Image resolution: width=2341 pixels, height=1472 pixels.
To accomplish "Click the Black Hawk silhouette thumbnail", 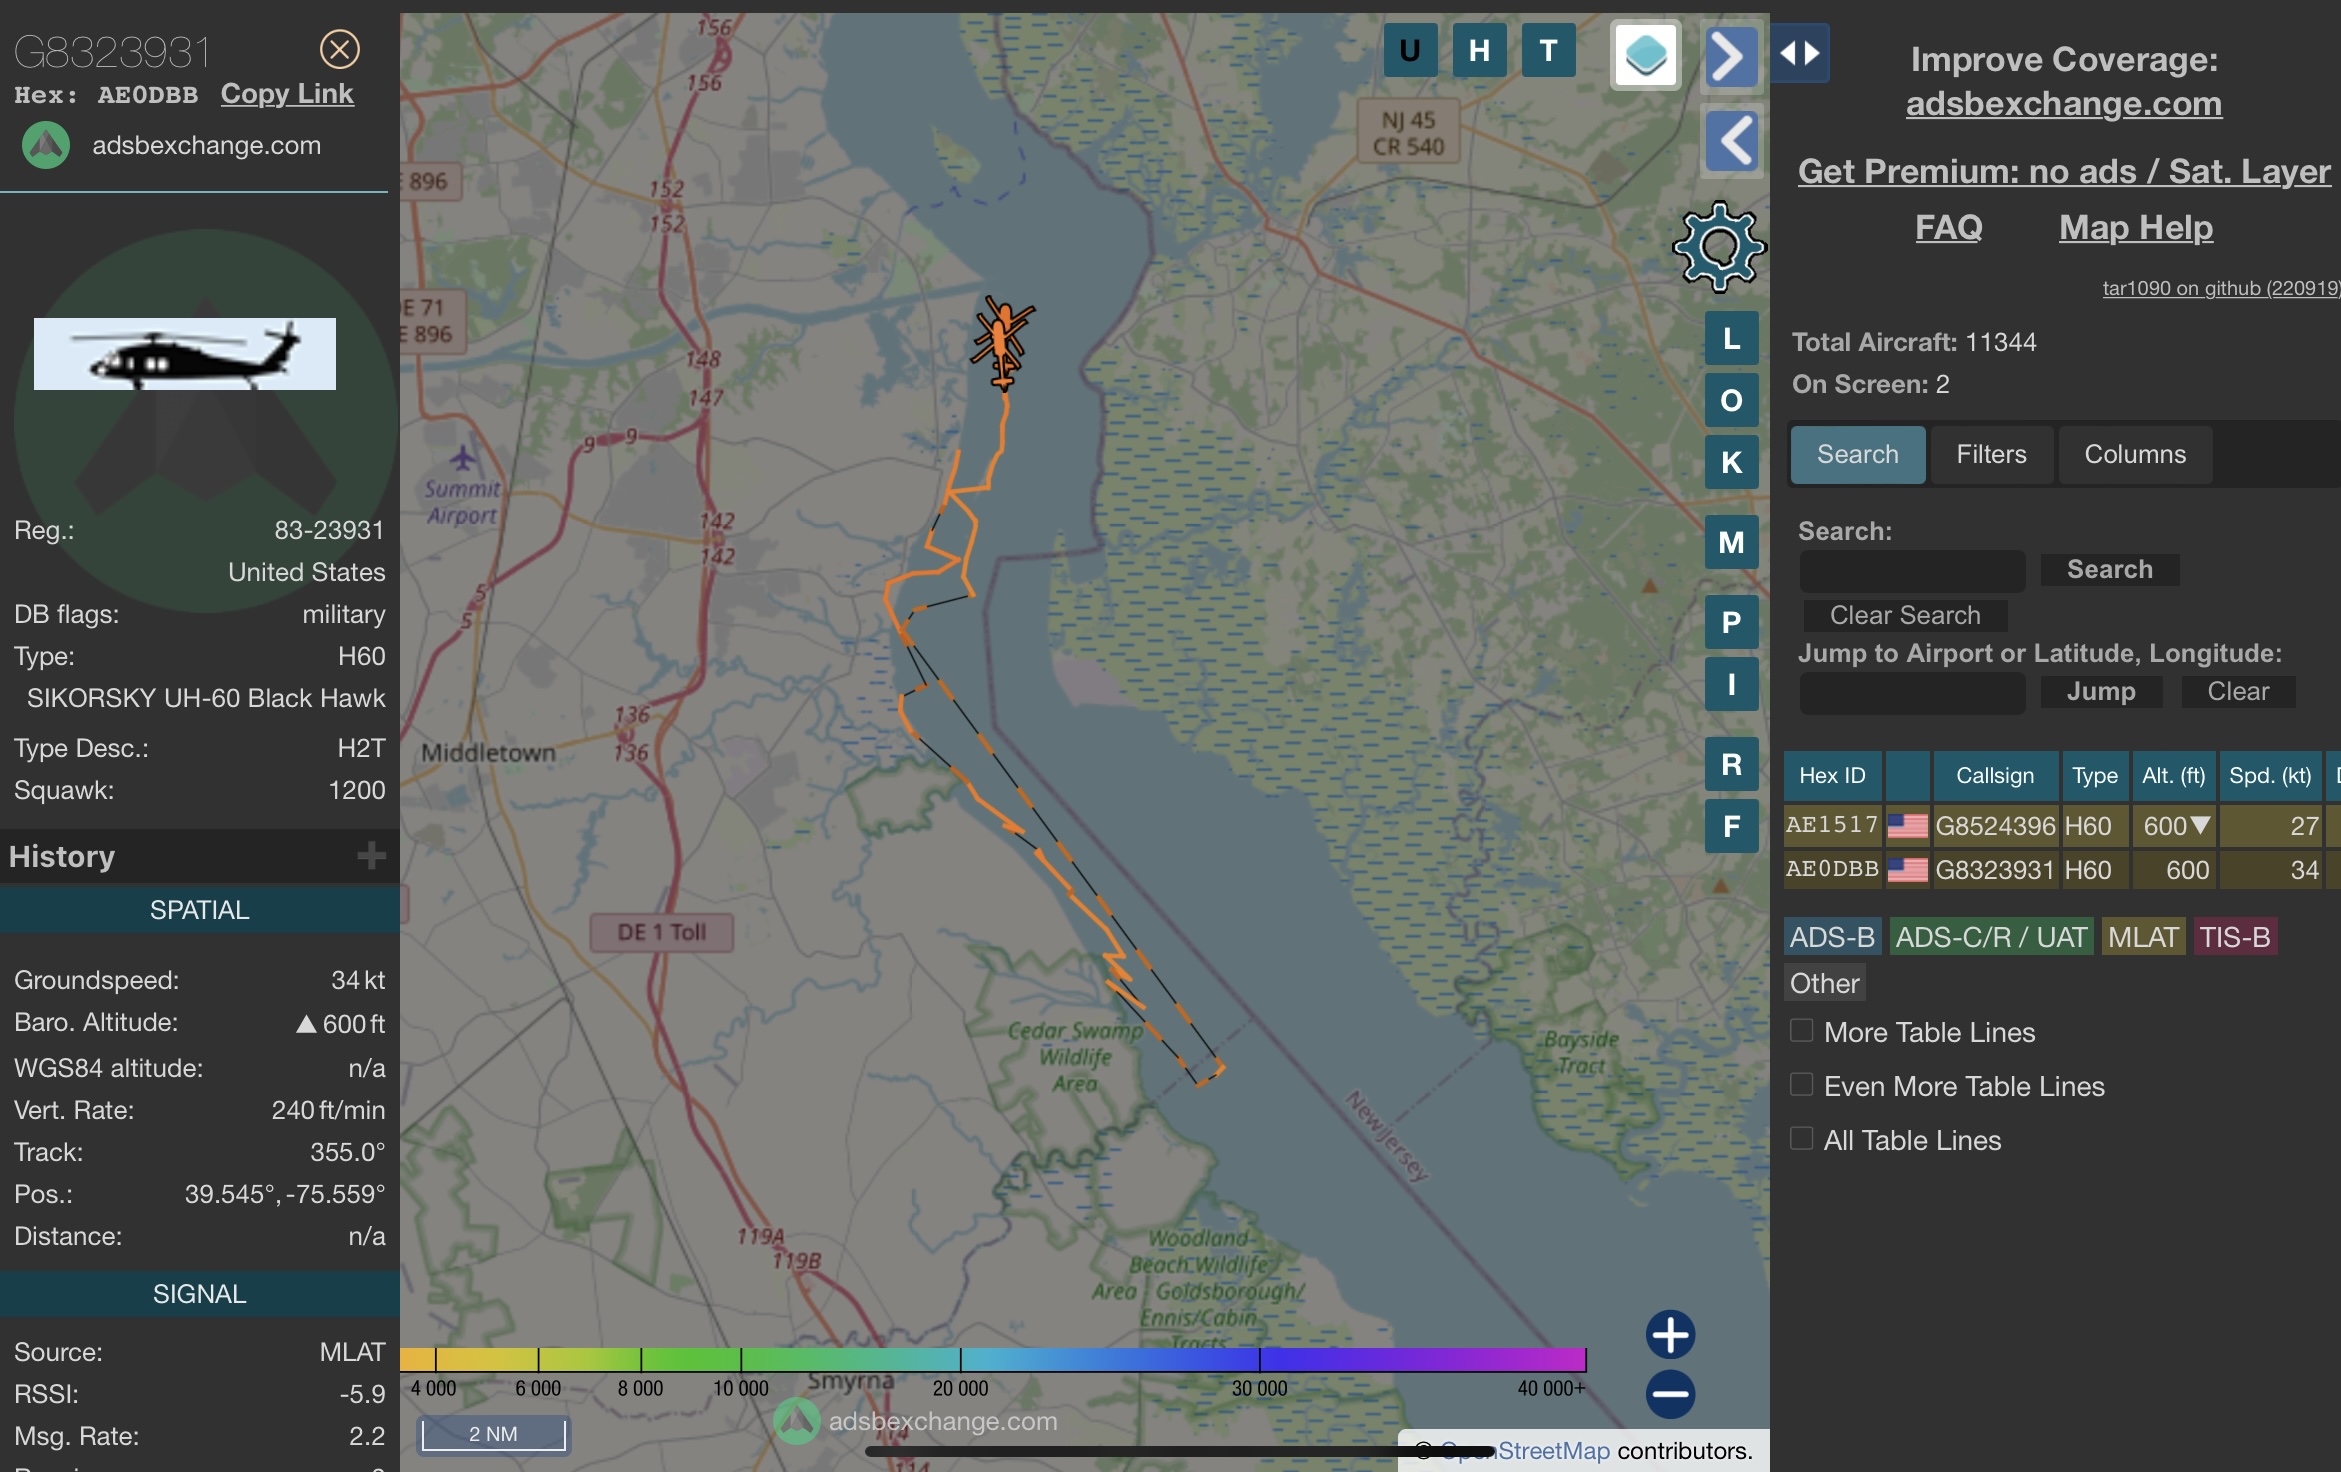I will point(185,354).
